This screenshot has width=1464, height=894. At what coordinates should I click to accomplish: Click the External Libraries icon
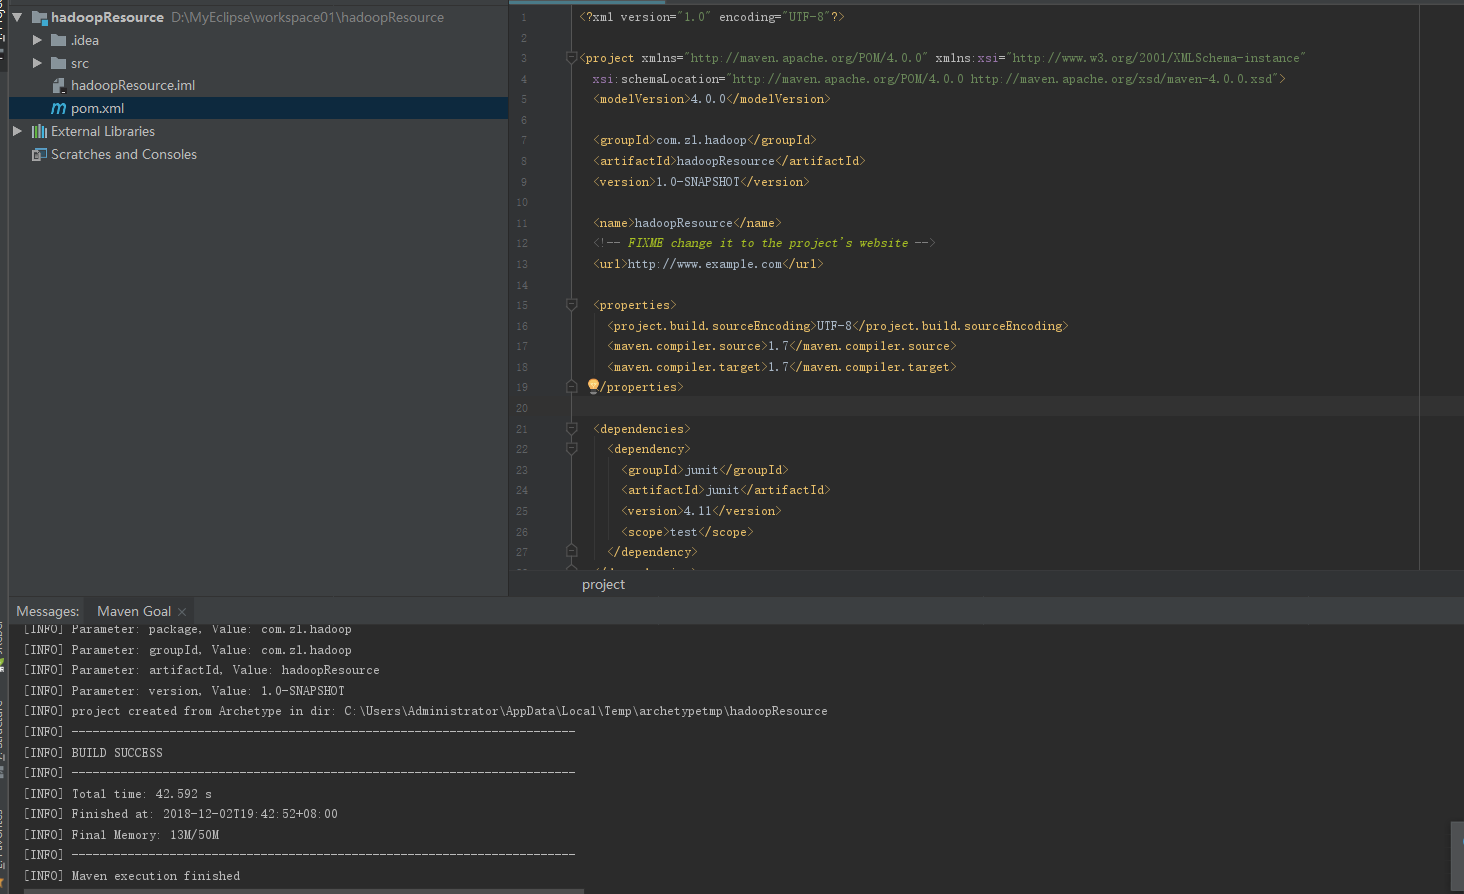point(39,131)
